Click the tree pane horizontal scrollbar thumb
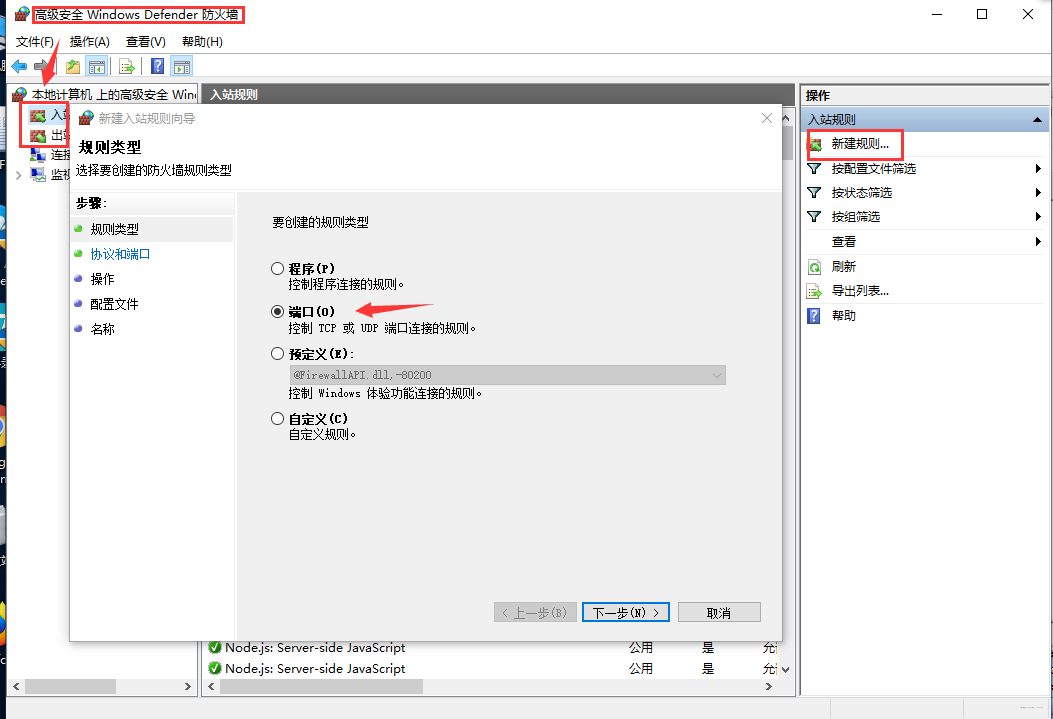 pyautogui.click(x=71, y=687)
